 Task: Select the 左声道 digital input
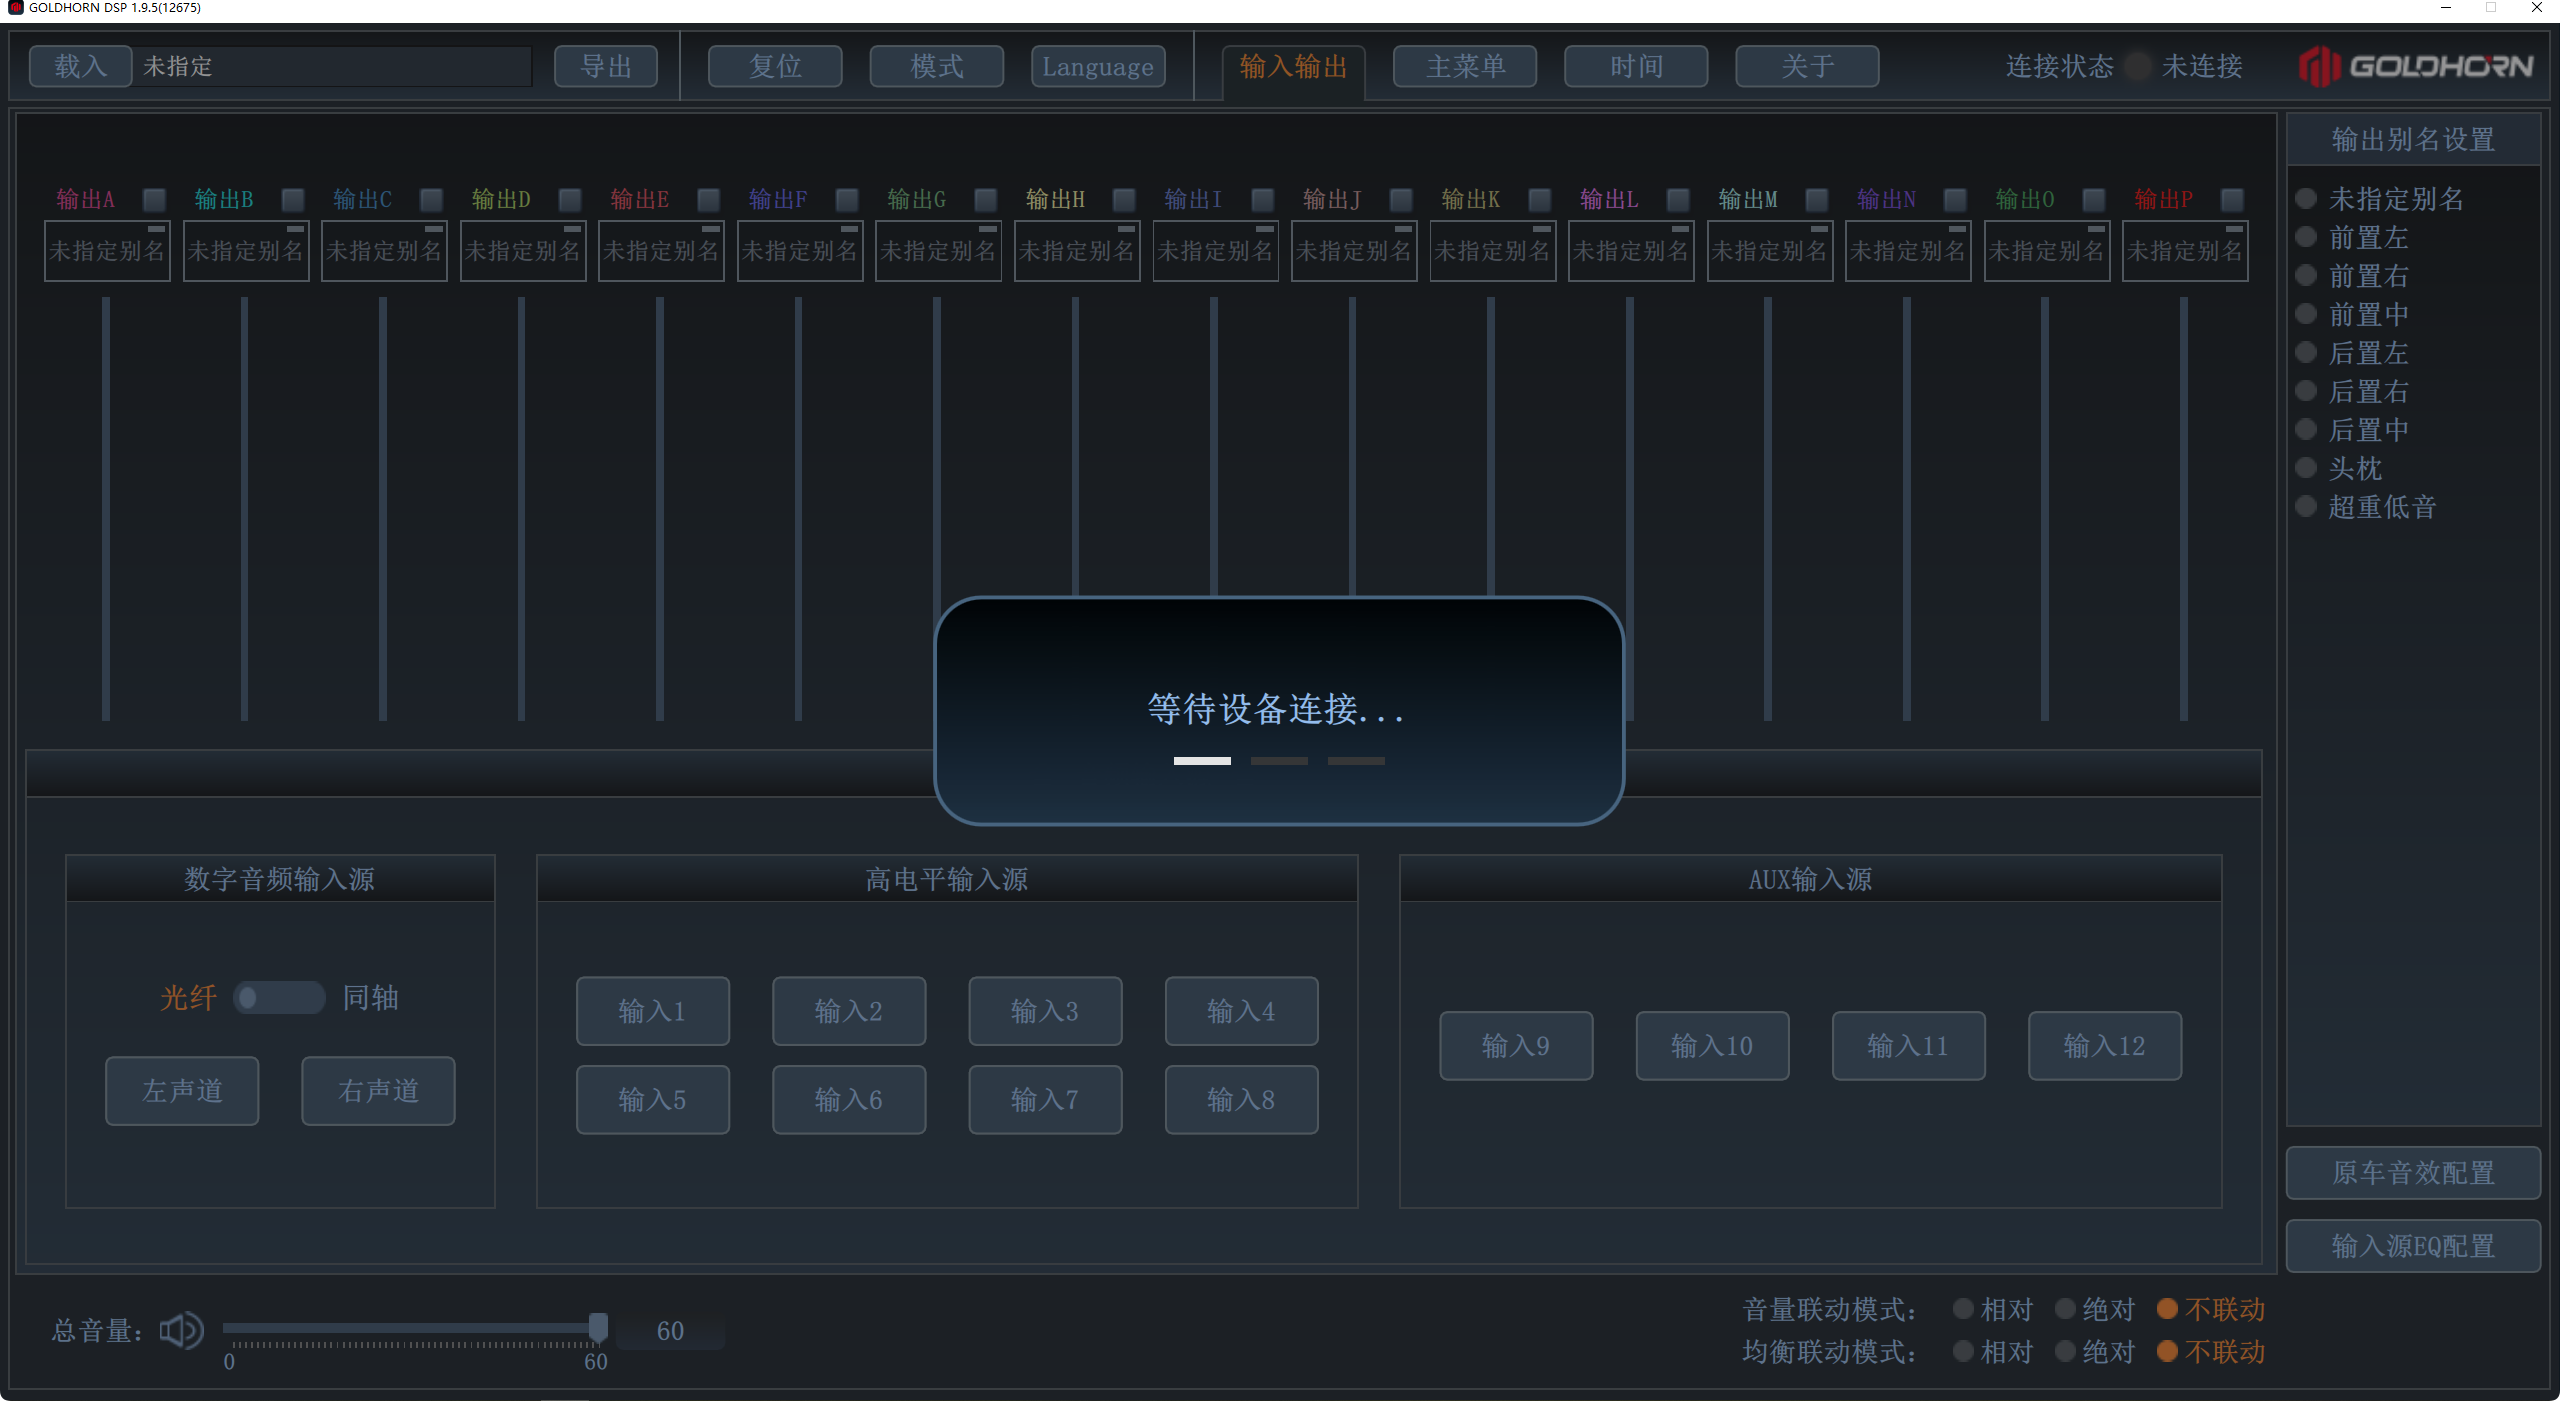tap(182, 1090)
